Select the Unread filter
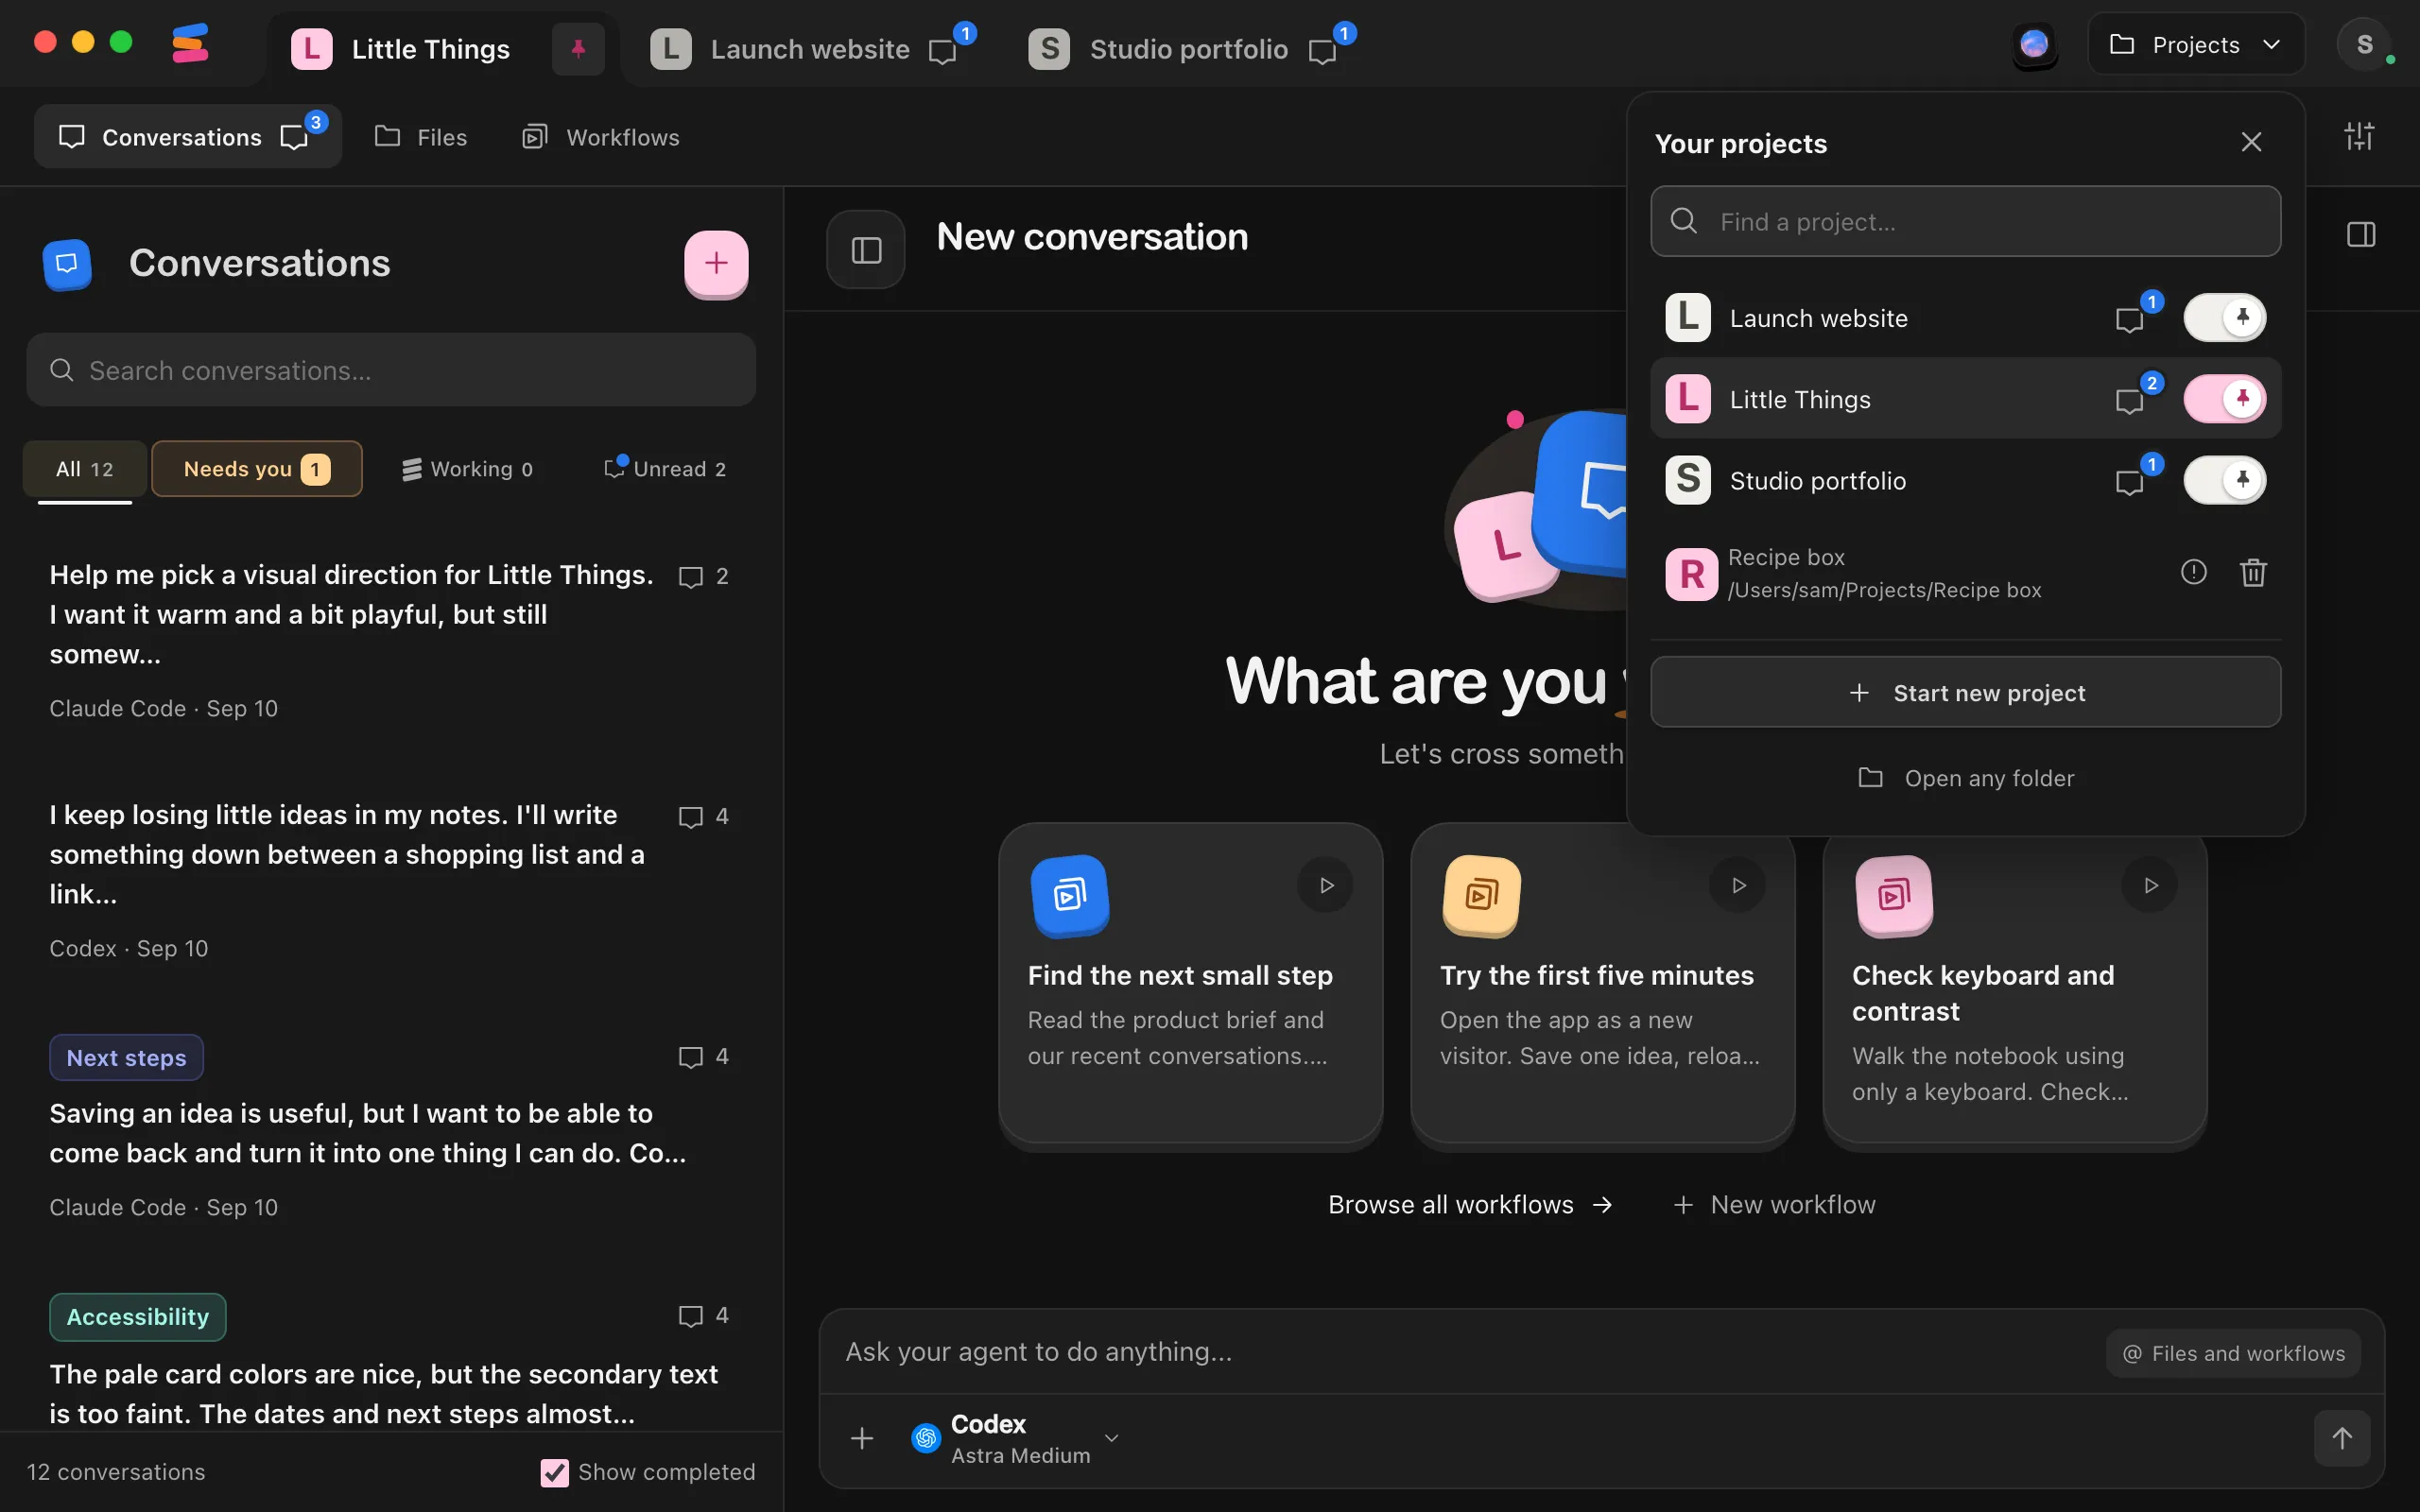The width and height of the screenshot is (2420, 1512). 666,469
